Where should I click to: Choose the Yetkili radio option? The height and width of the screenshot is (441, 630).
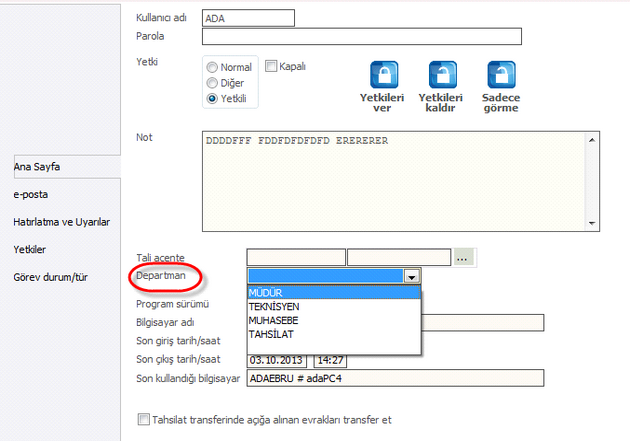coord(212,99)
